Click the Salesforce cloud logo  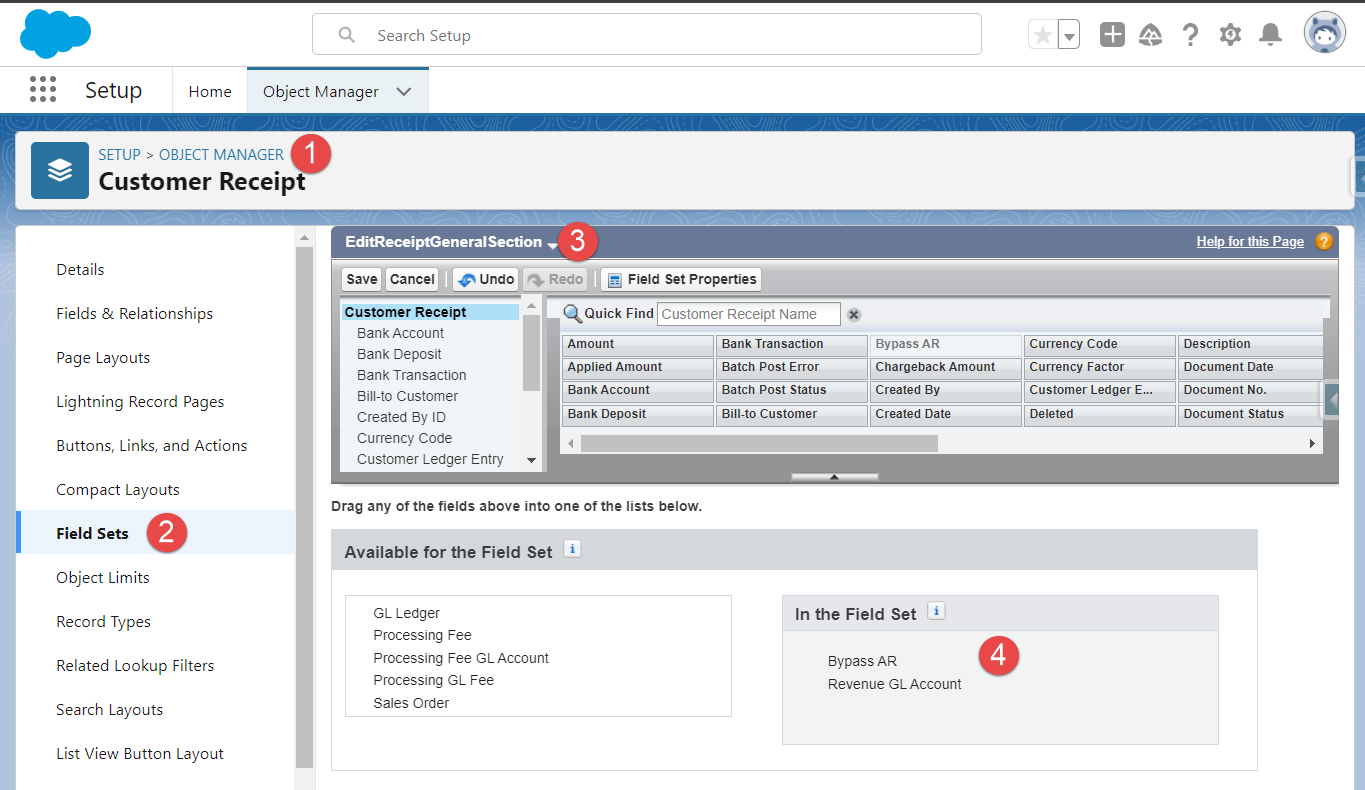56,35
